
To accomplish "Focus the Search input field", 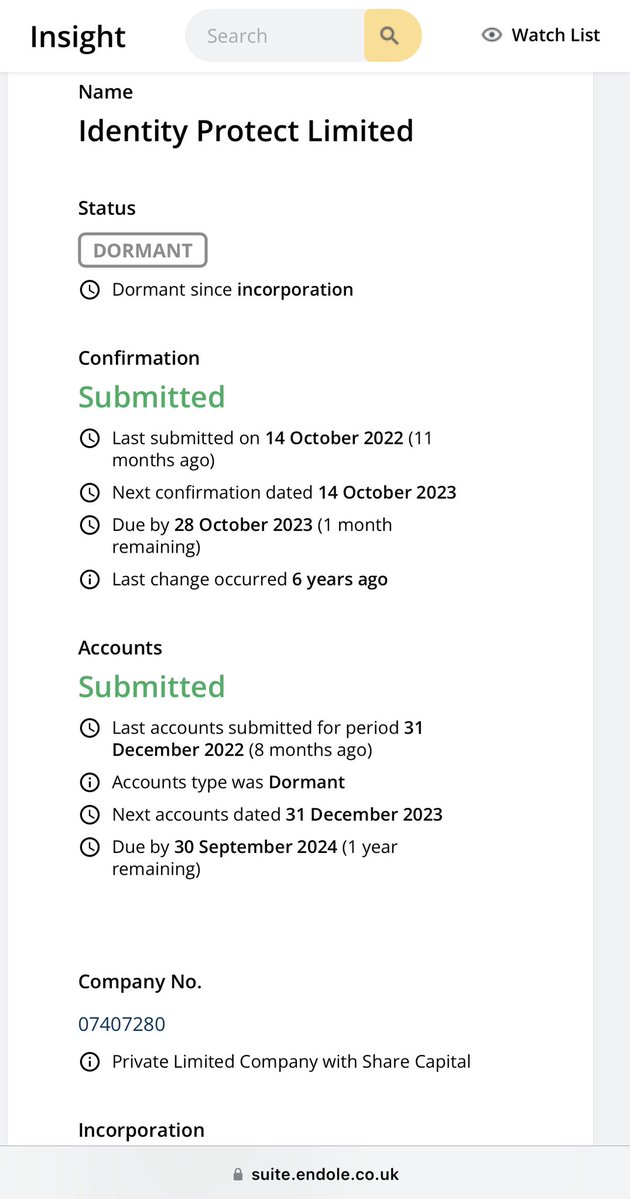I will pos(275,35).
